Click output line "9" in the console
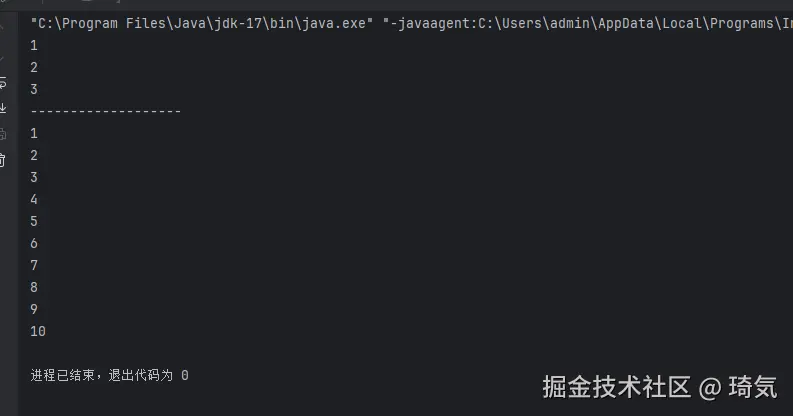This screenshot has width=793, height=416. coord(34,309)
